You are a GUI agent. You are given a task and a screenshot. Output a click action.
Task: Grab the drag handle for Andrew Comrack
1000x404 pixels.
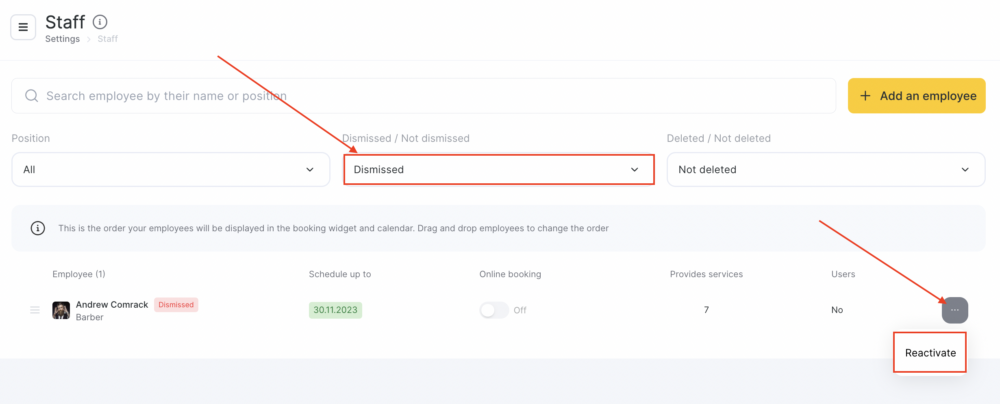tap(35, 310)
